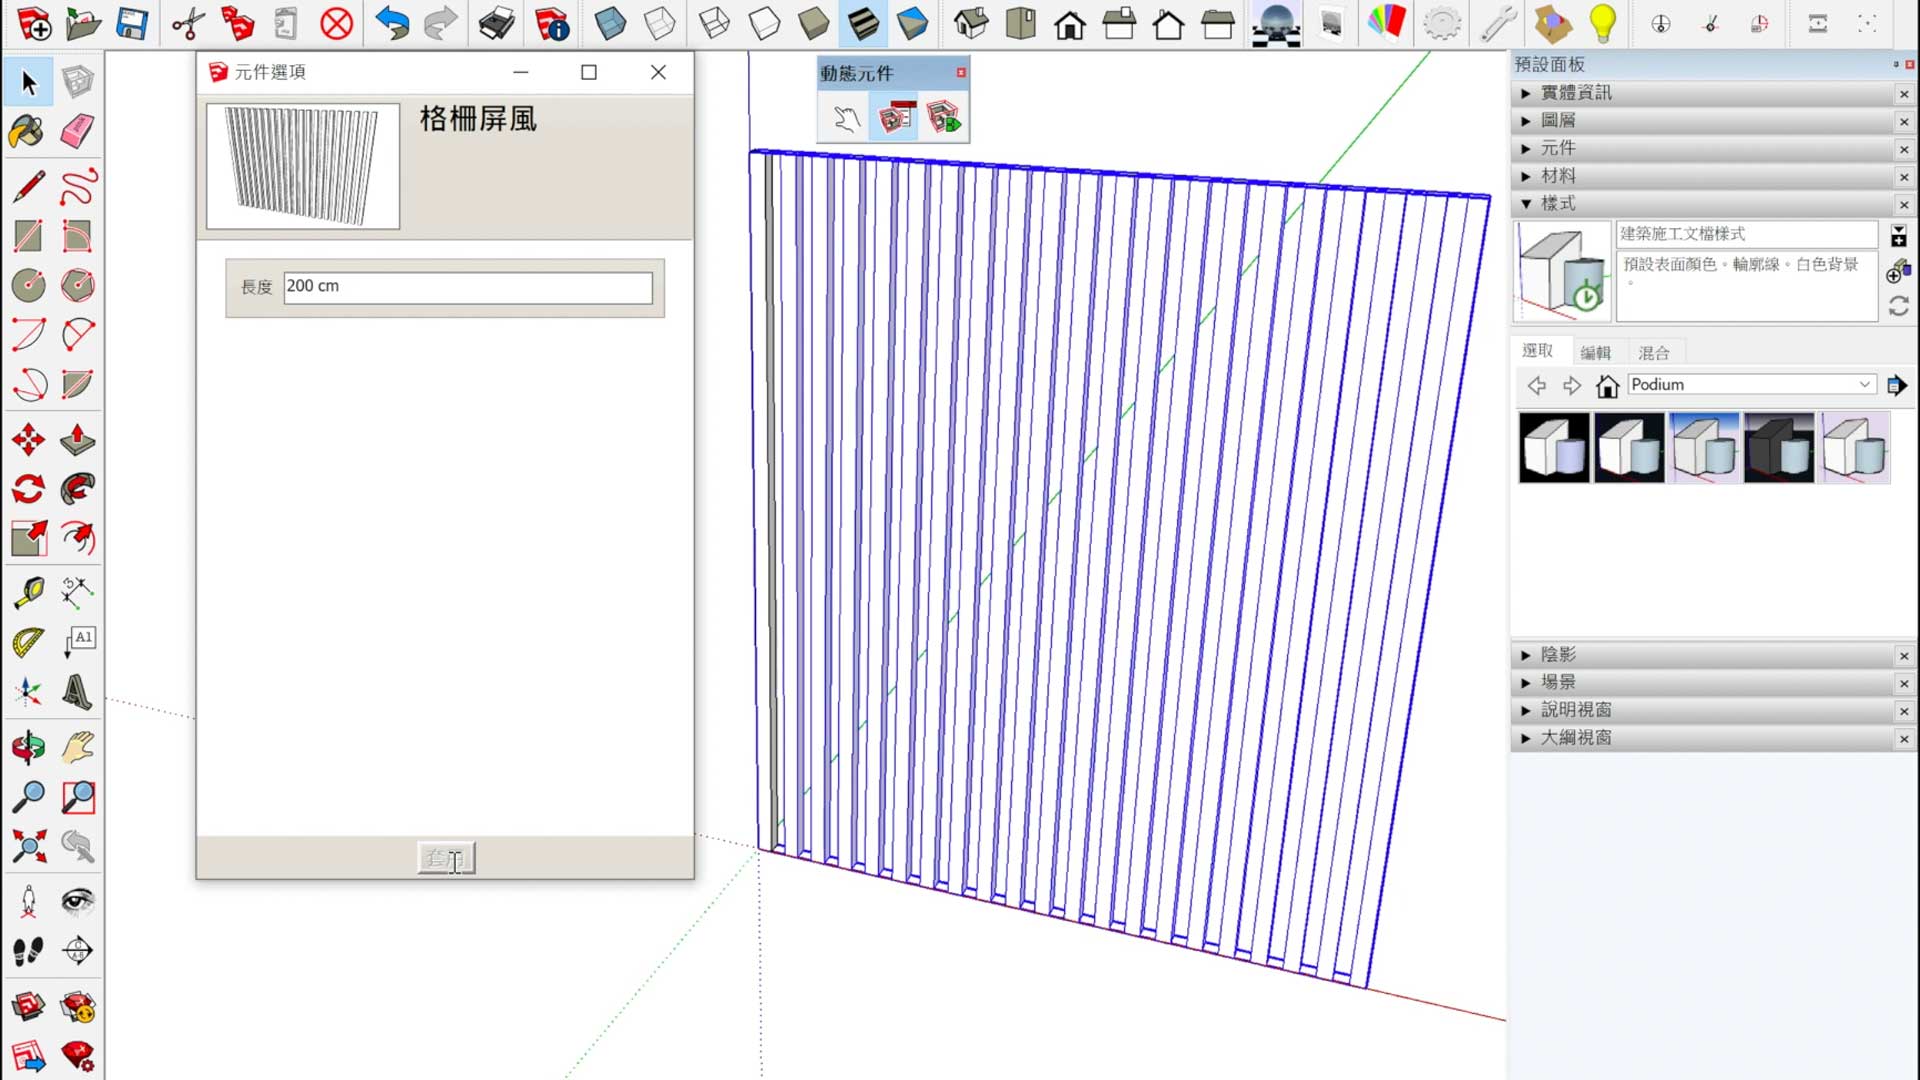Select the Paint Bucket tool
The width and height of the screenshot is (1920, 1080).
(x=27, y=132)
